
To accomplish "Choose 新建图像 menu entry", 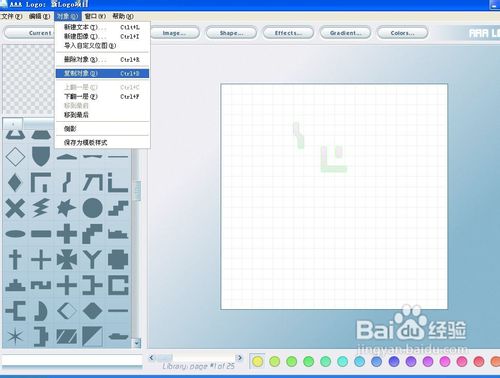I will pos(102,36).
